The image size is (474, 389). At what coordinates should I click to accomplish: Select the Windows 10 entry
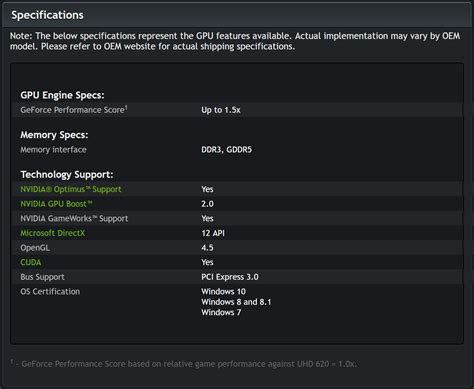click(223, 292)
